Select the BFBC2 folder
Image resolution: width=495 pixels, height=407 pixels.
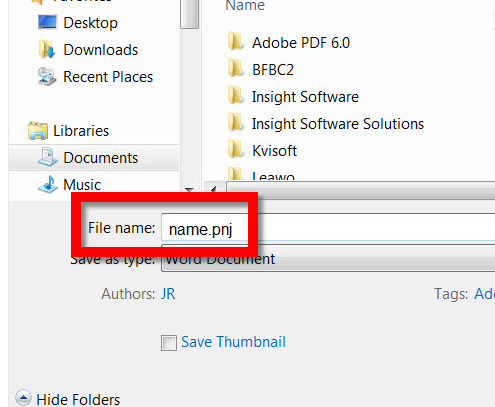click(261, 70)
